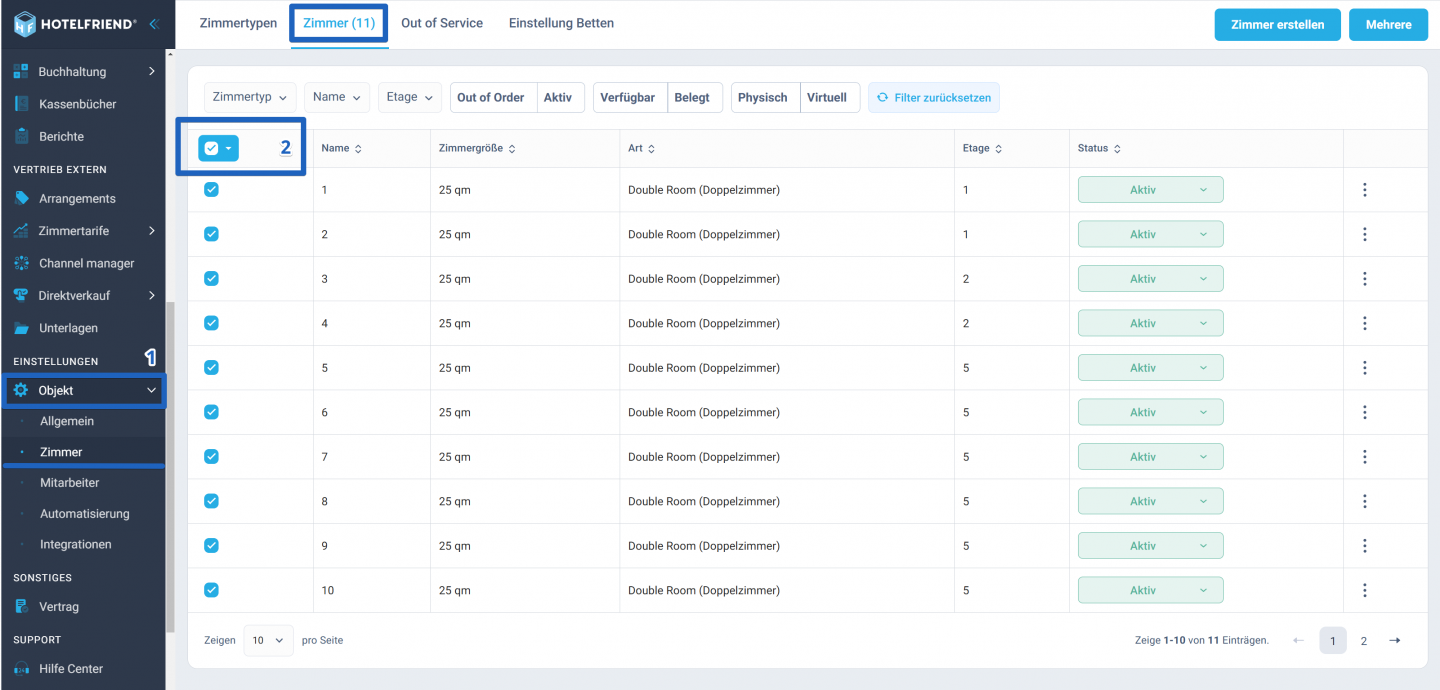
Task: Open three-dot menu for room 2
Action: click(1365, 234)
